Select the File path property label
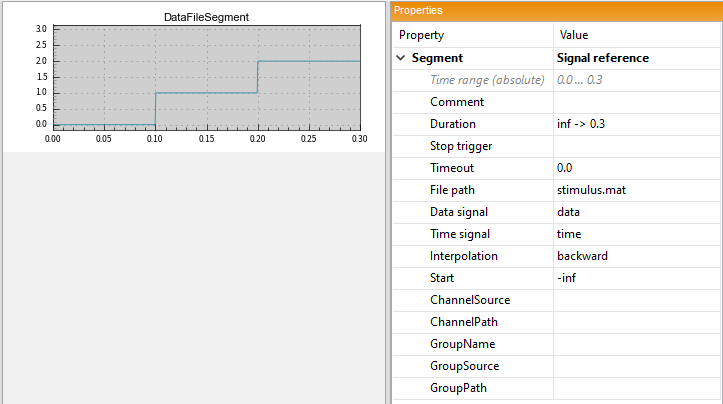 tap(452, 190)
